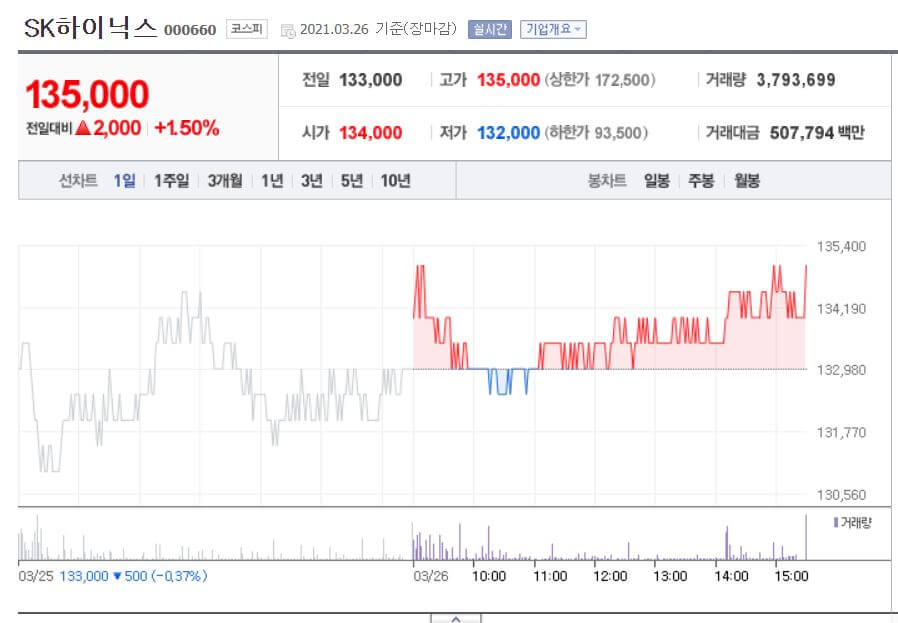Click the 전일 value 133,000
Image resolution: width=898 pixels, height=623 pixels.
click(371, 80)
